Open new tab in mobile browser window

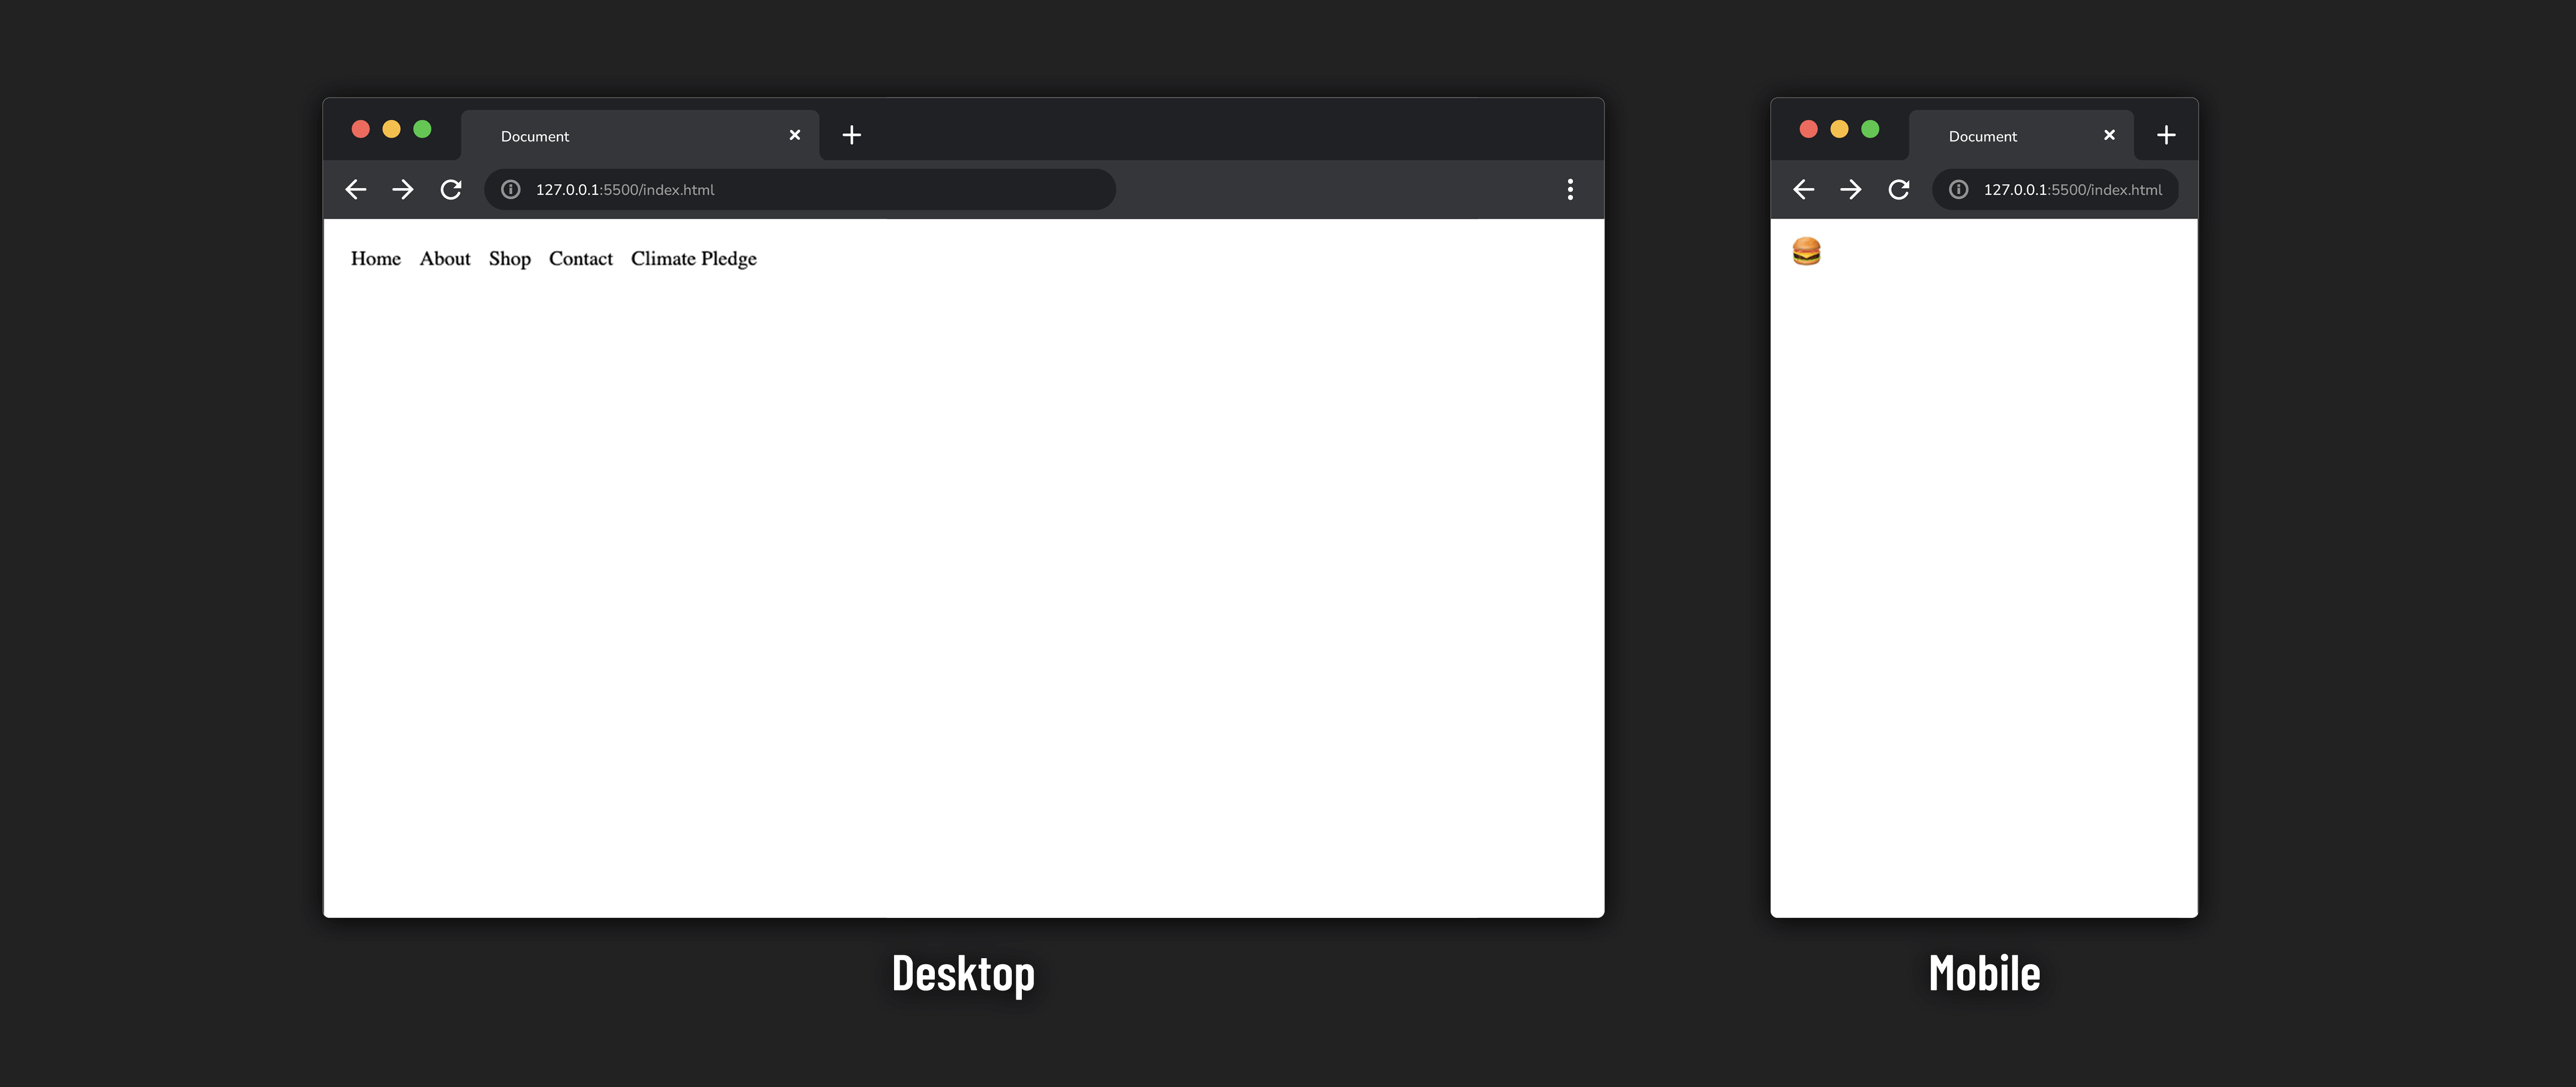point(2166,135)
